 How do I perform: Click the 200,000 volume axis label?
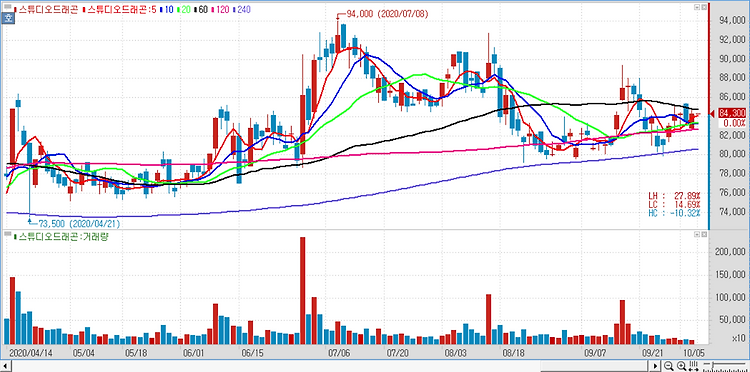pyautogui.click(x=731, y=251)
